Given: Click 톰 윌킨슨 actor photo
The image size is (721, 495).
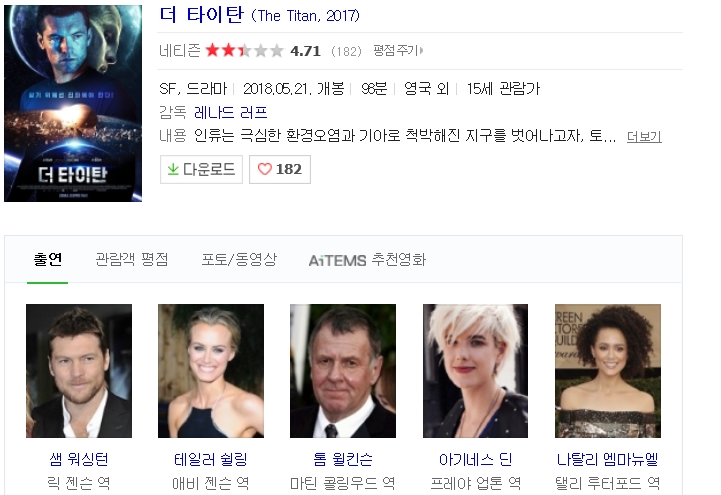Looking at the screenshot, I should 343,371.
